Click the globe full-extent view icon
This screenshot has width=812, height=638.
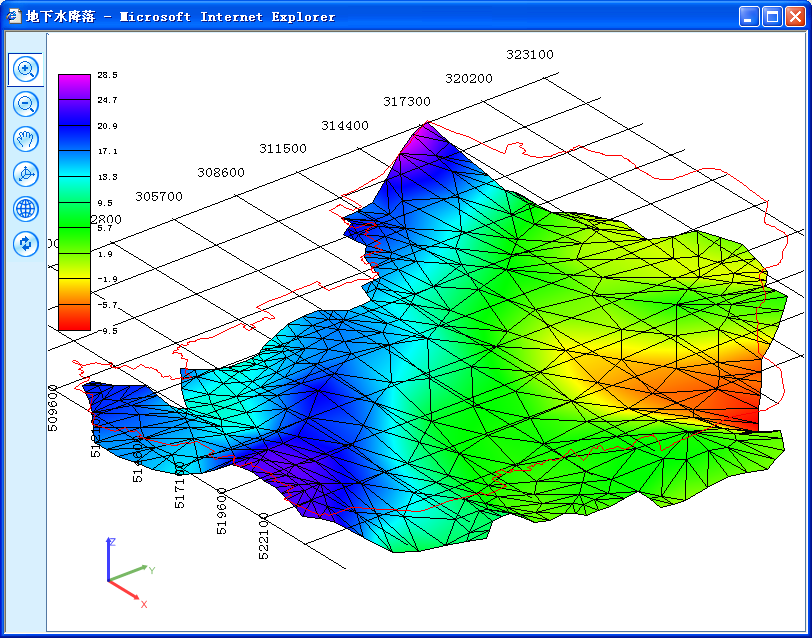(x=26, y=209)
